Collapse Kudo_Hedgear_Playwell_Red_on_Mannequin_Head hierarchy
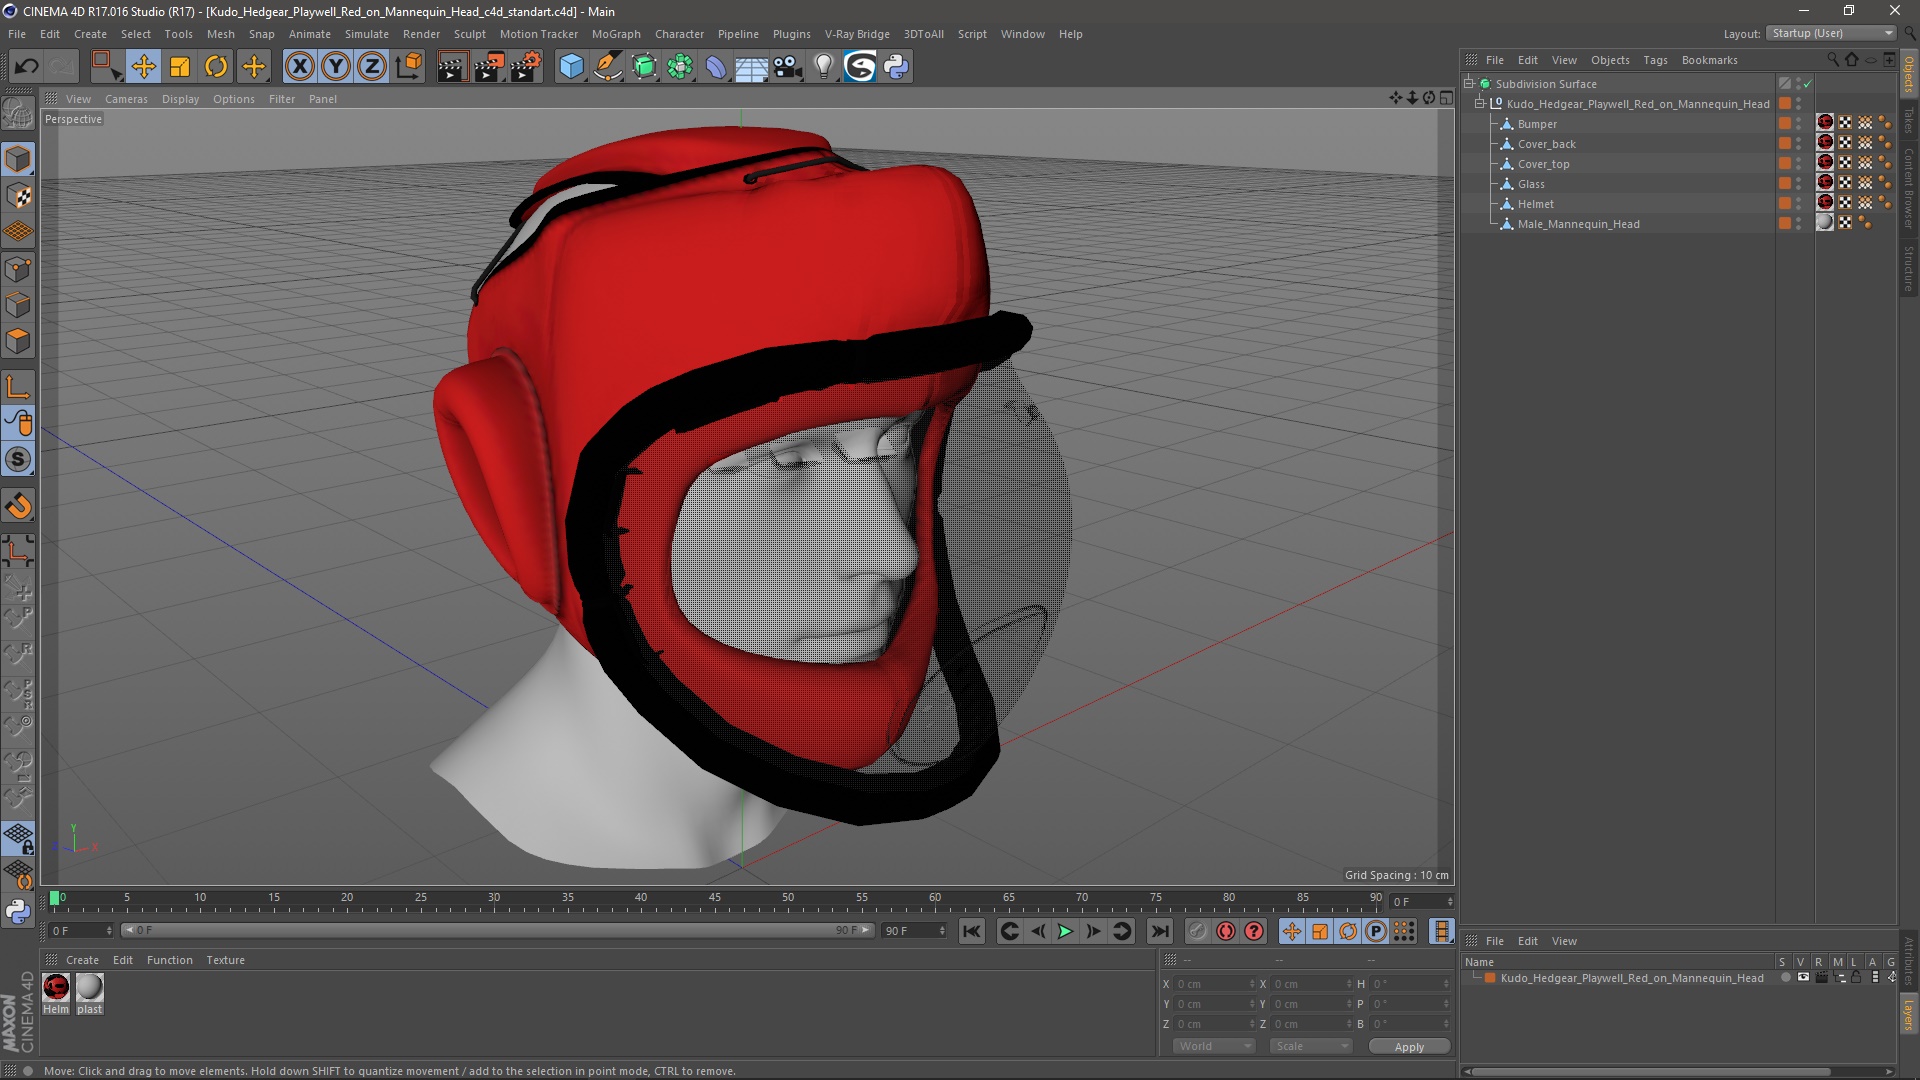This screenshot has width=1920, height=1080. [x=1480, y=104]
